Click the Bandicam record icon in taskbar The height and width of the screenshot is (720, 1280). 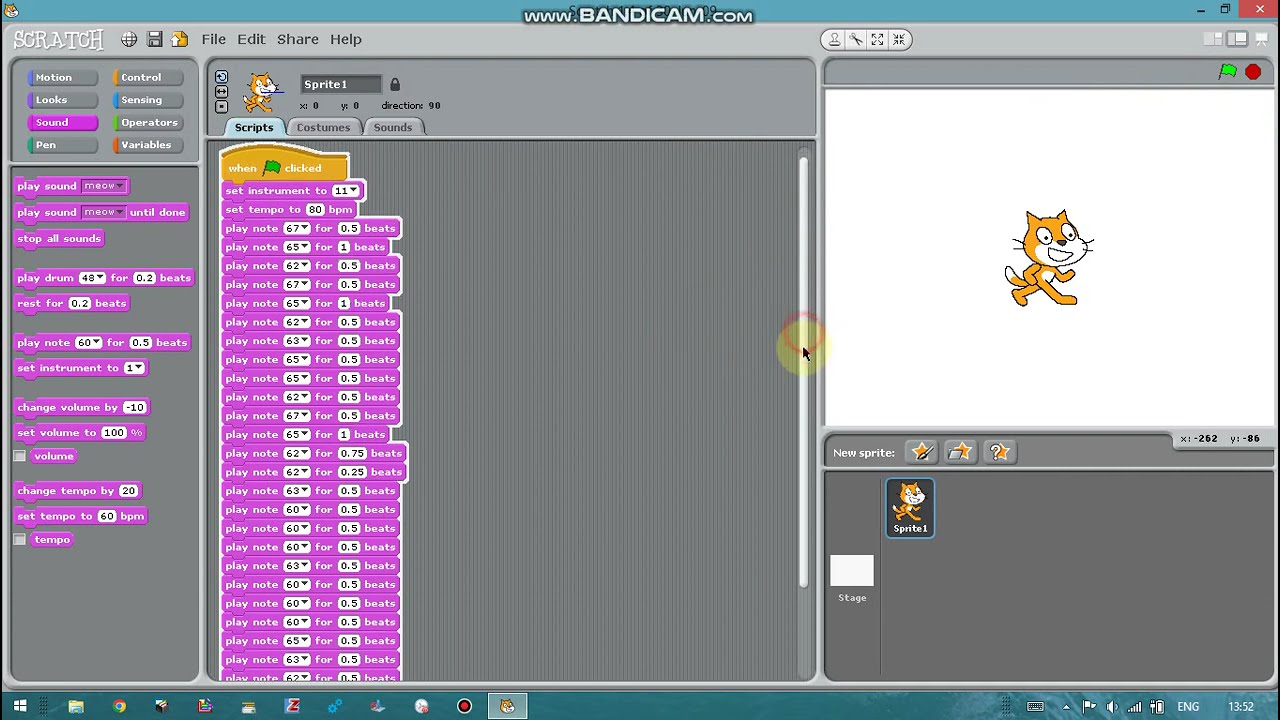tap(464, 706)
